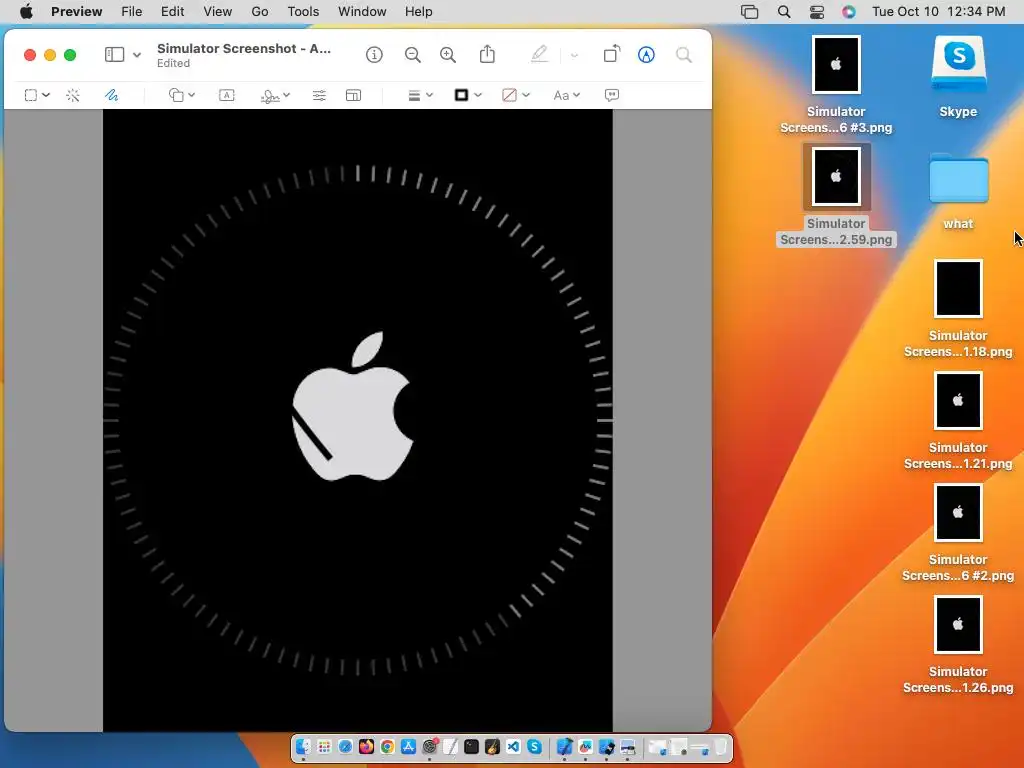Select Simulator Screens...6 #2.png desktop file

(x=958, y=533)
